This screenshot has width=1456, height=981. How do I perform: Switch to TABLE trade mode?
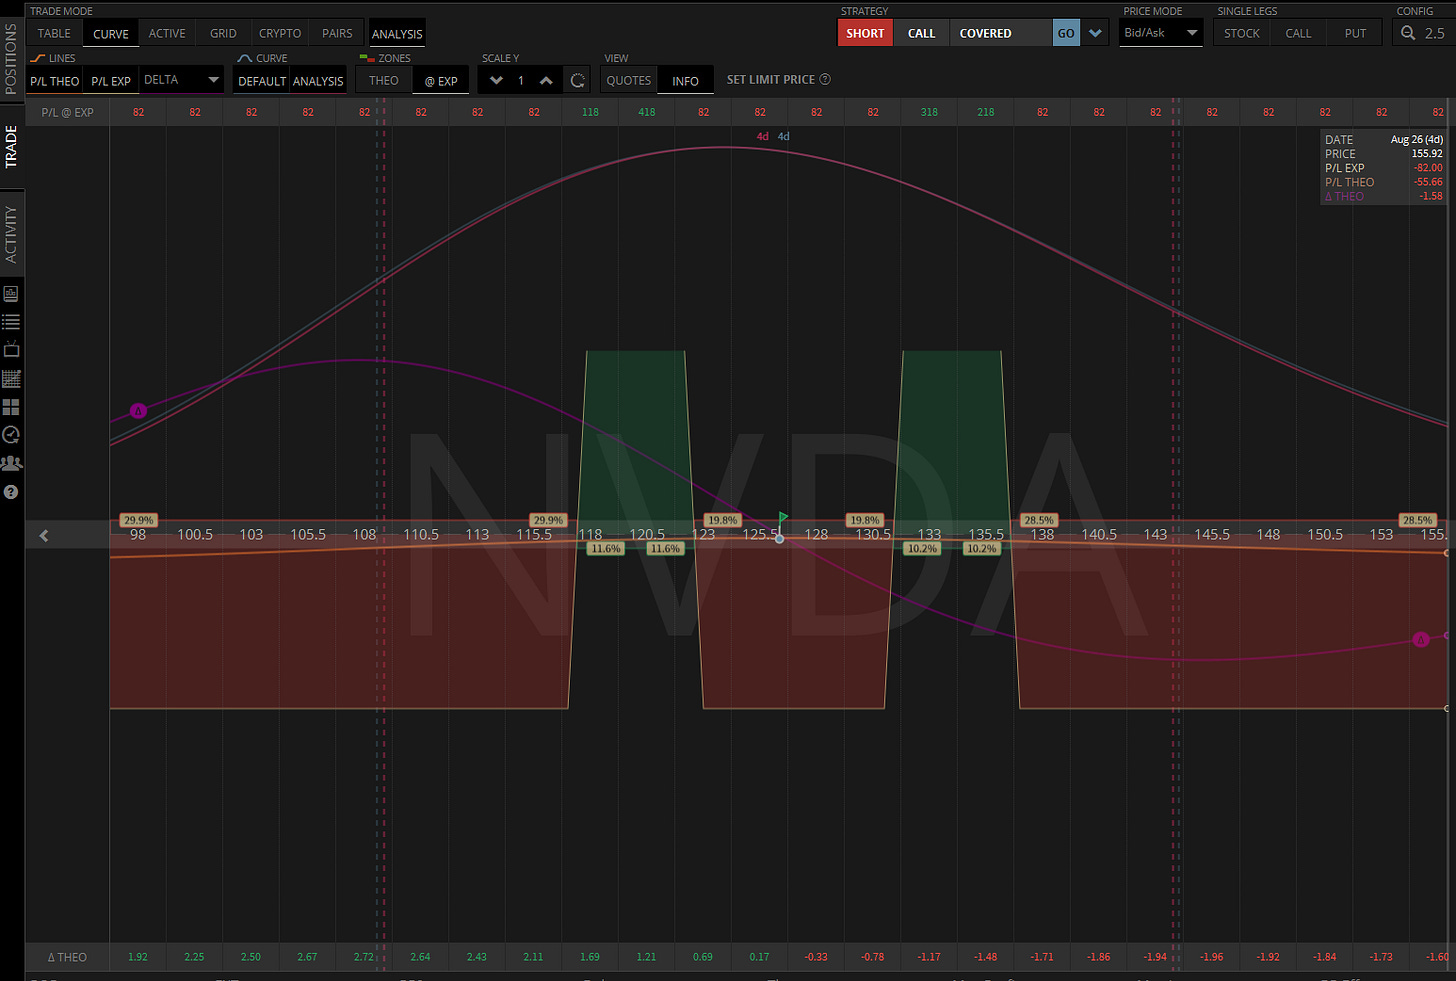click(x=54, y=33)
